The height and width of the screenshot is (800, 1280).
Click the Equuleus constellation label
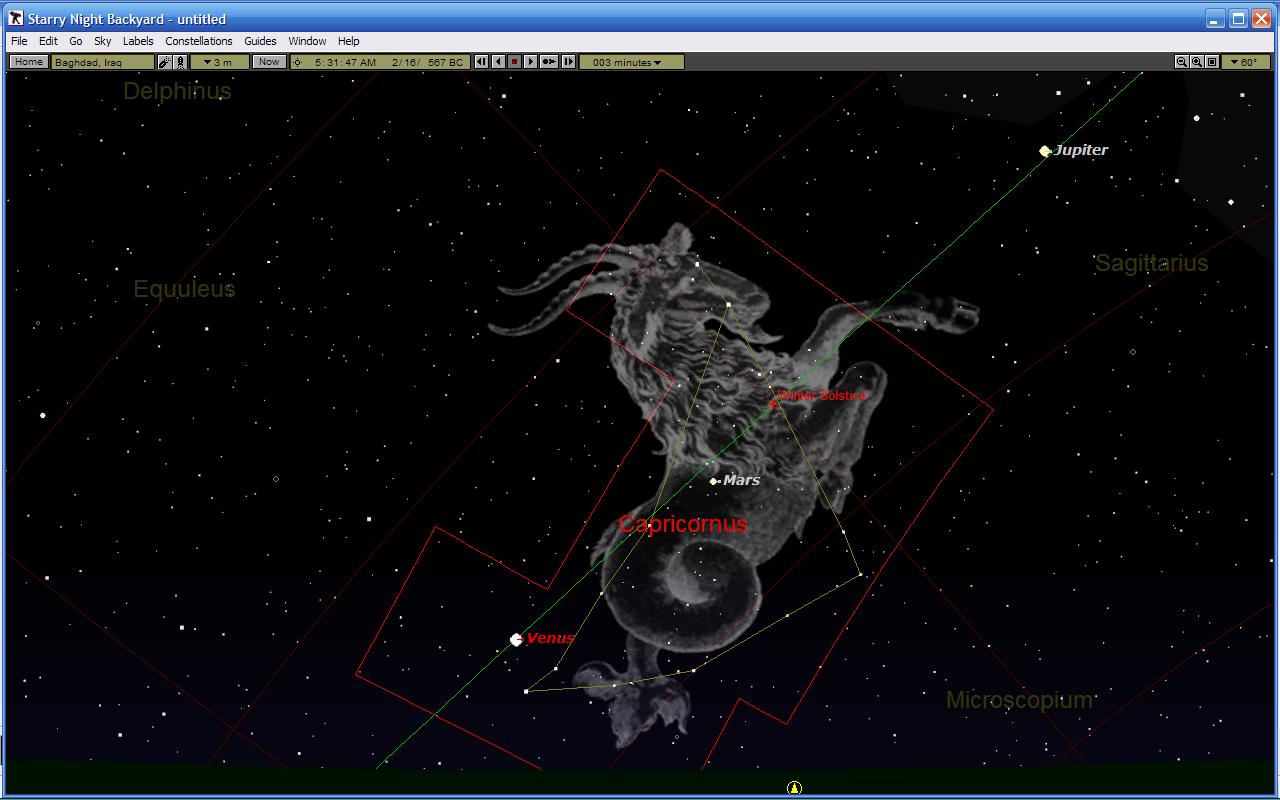click(184, 289)
